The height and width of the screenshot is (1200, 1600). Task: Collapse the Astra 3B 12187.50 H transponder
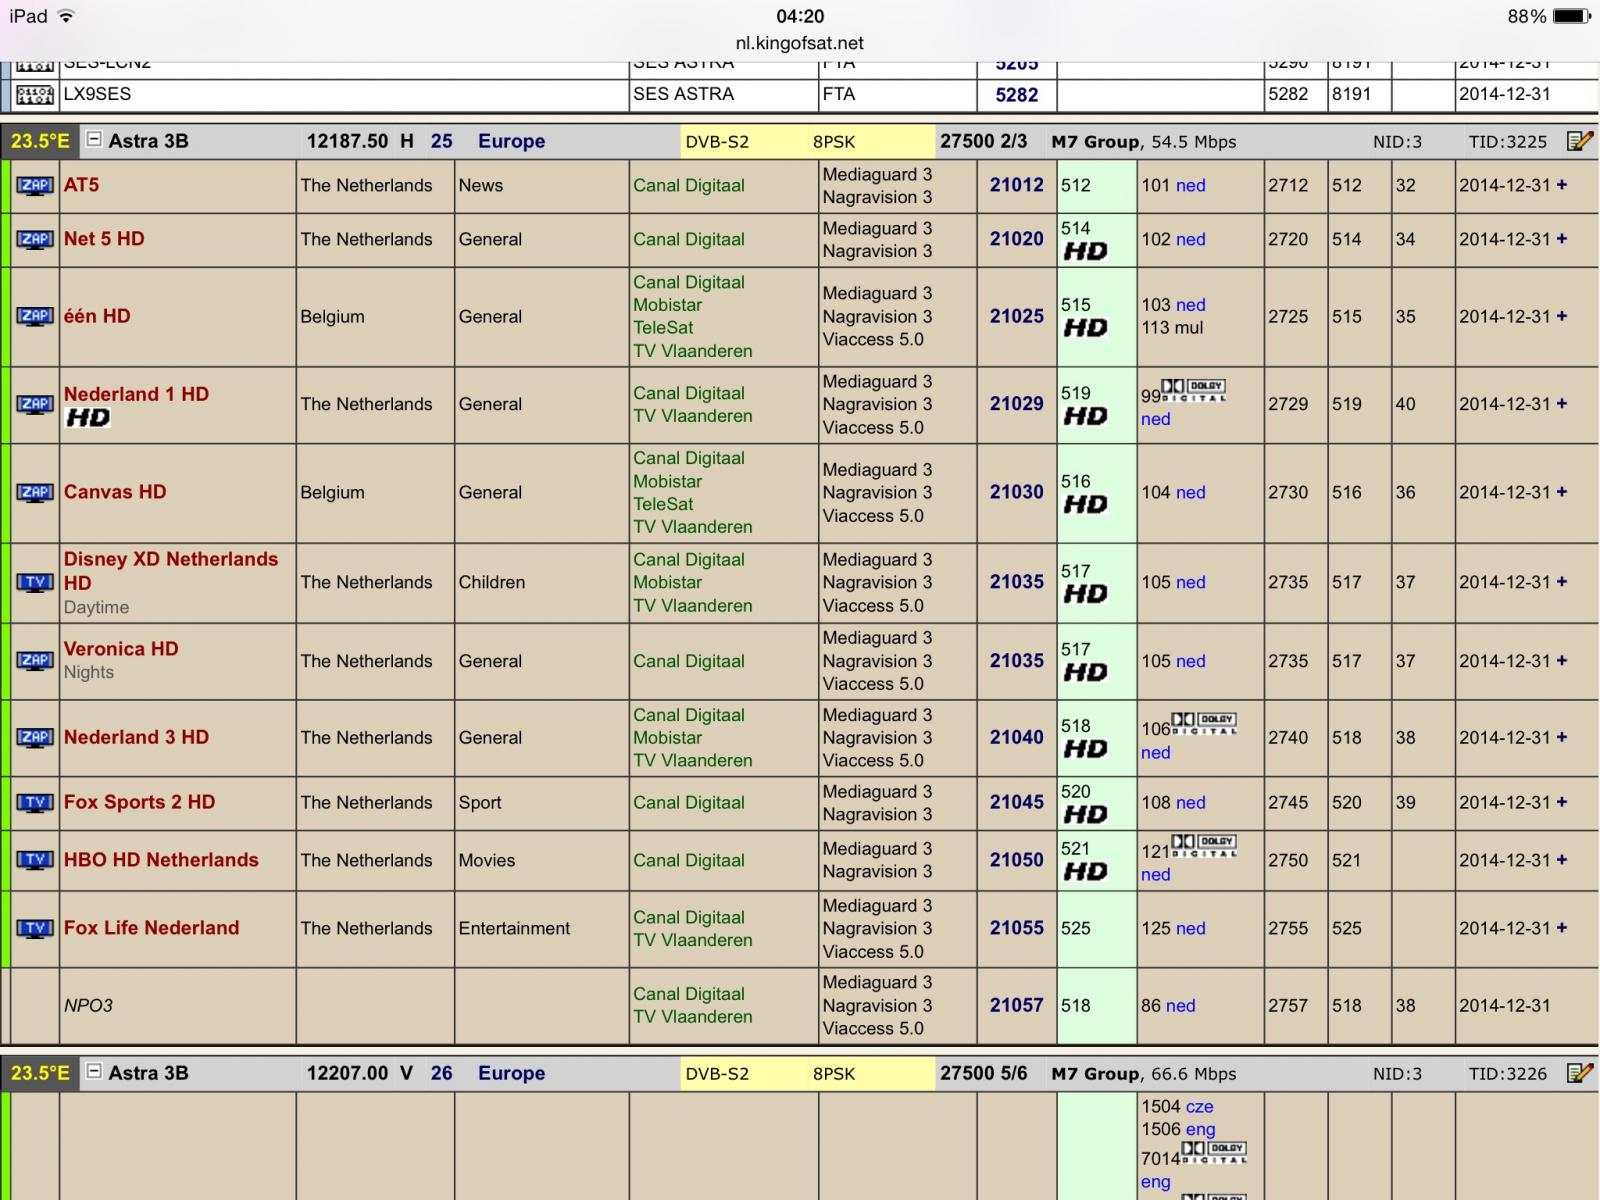pyautogui.click(x=94, y=140)
